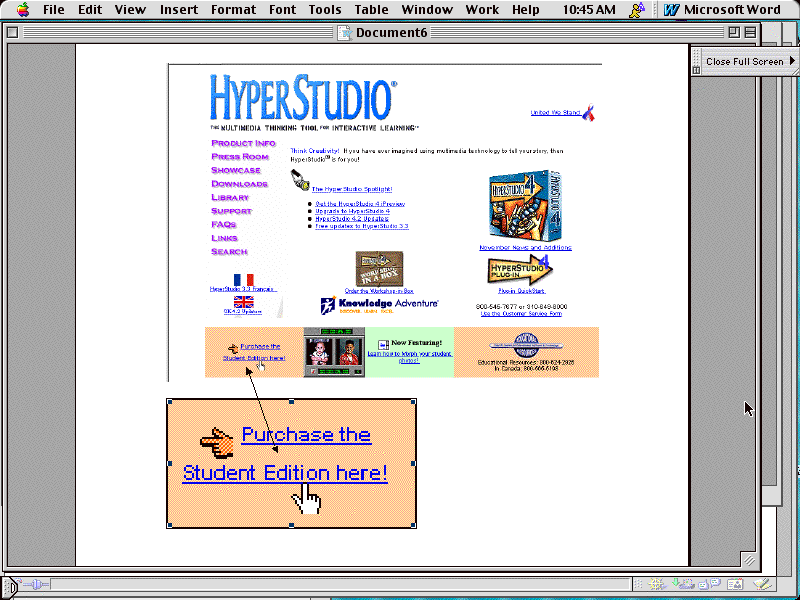
Task: Click the spotlight lamp icon
Action: pos(300,180)
